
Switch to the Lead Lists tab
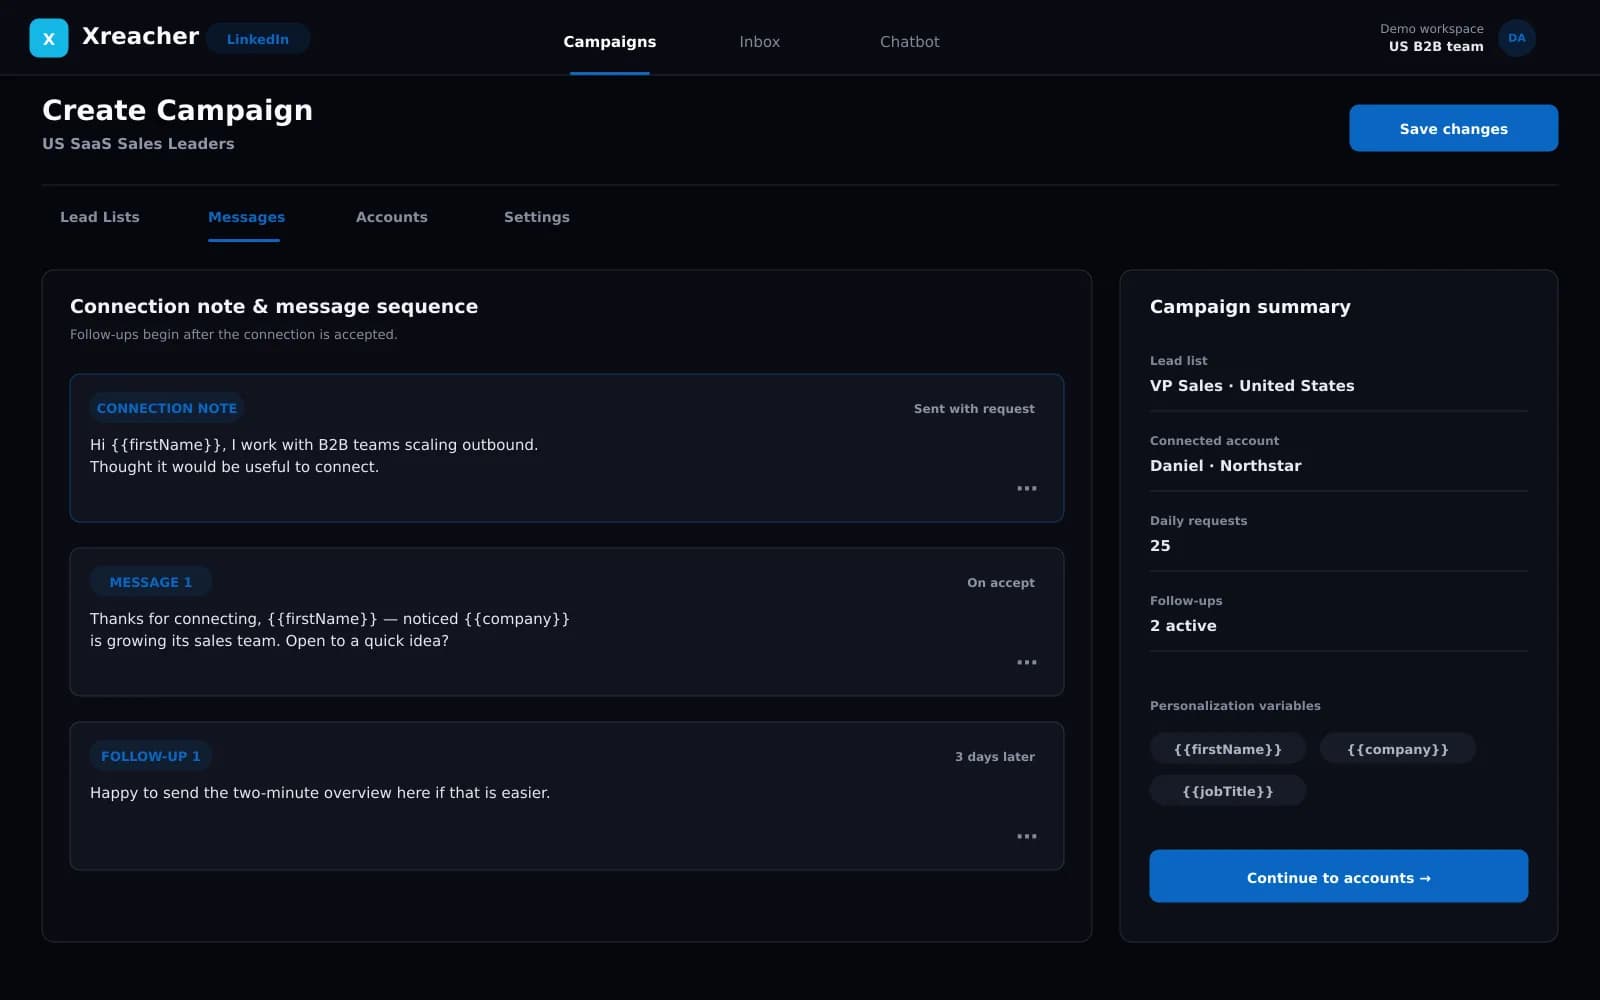pos(100,217)
